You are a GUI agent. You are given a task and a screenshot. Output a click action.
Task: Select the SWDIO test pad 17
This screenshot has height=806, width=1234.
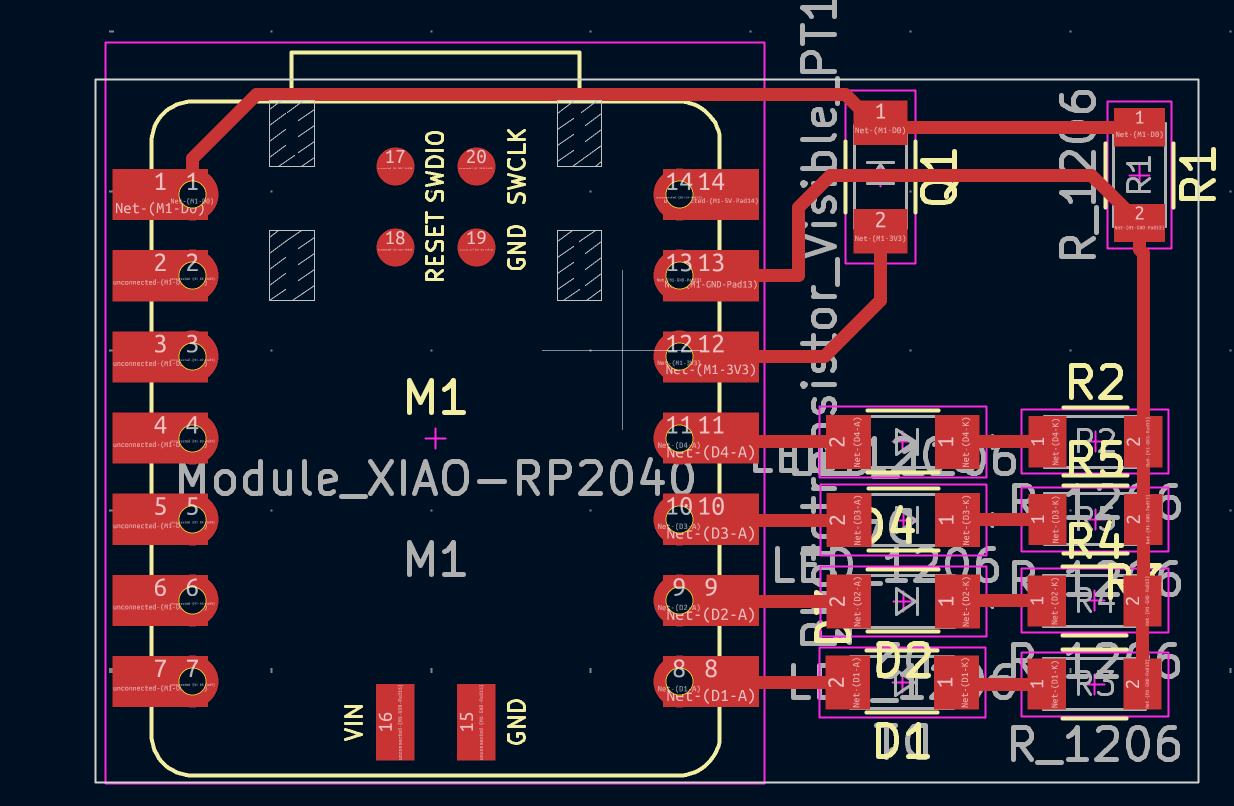(x=396, y=165)
